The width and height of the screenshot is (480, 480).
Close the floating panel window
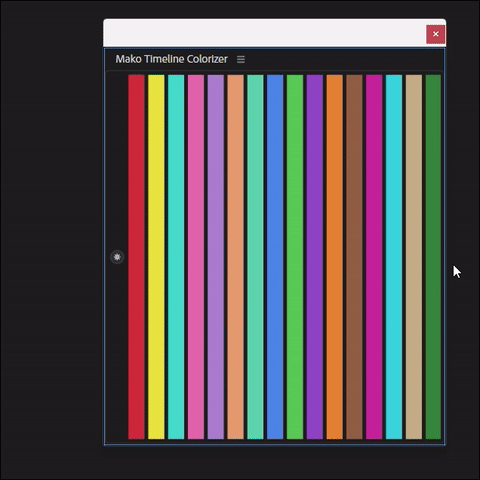coord(435,34)
